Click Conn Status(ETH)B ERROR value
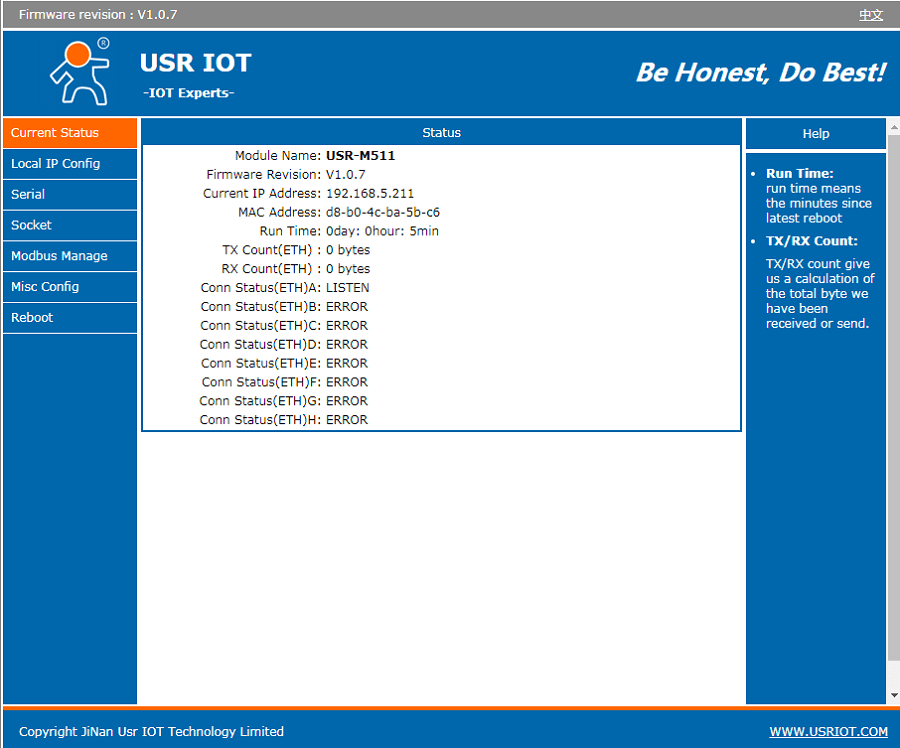The image size is (900, 748). (x=347, y=307)
